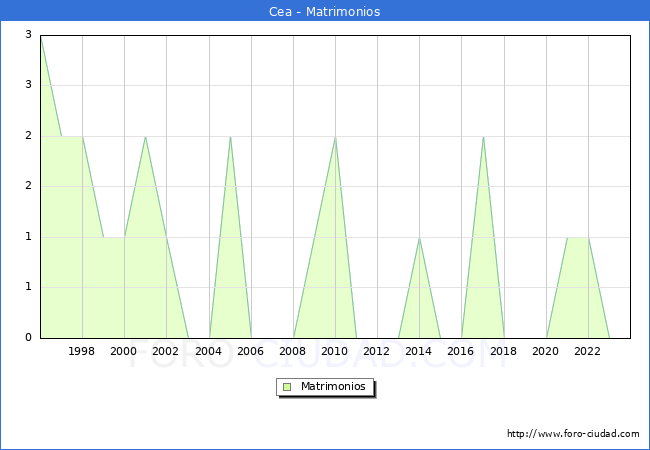Select the 2004 year label

[208, 351]
